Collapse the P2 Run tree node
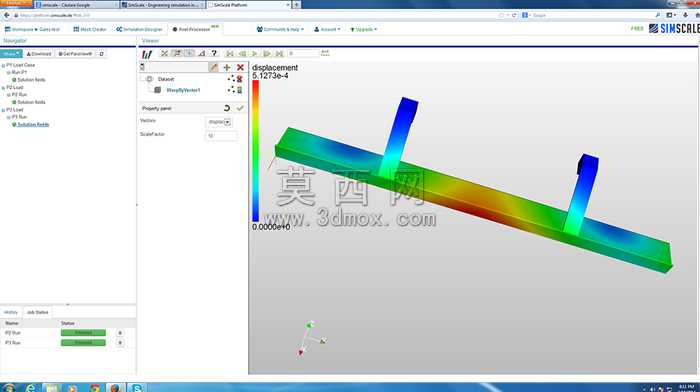 pyautogui.click(x=8, y=95)
